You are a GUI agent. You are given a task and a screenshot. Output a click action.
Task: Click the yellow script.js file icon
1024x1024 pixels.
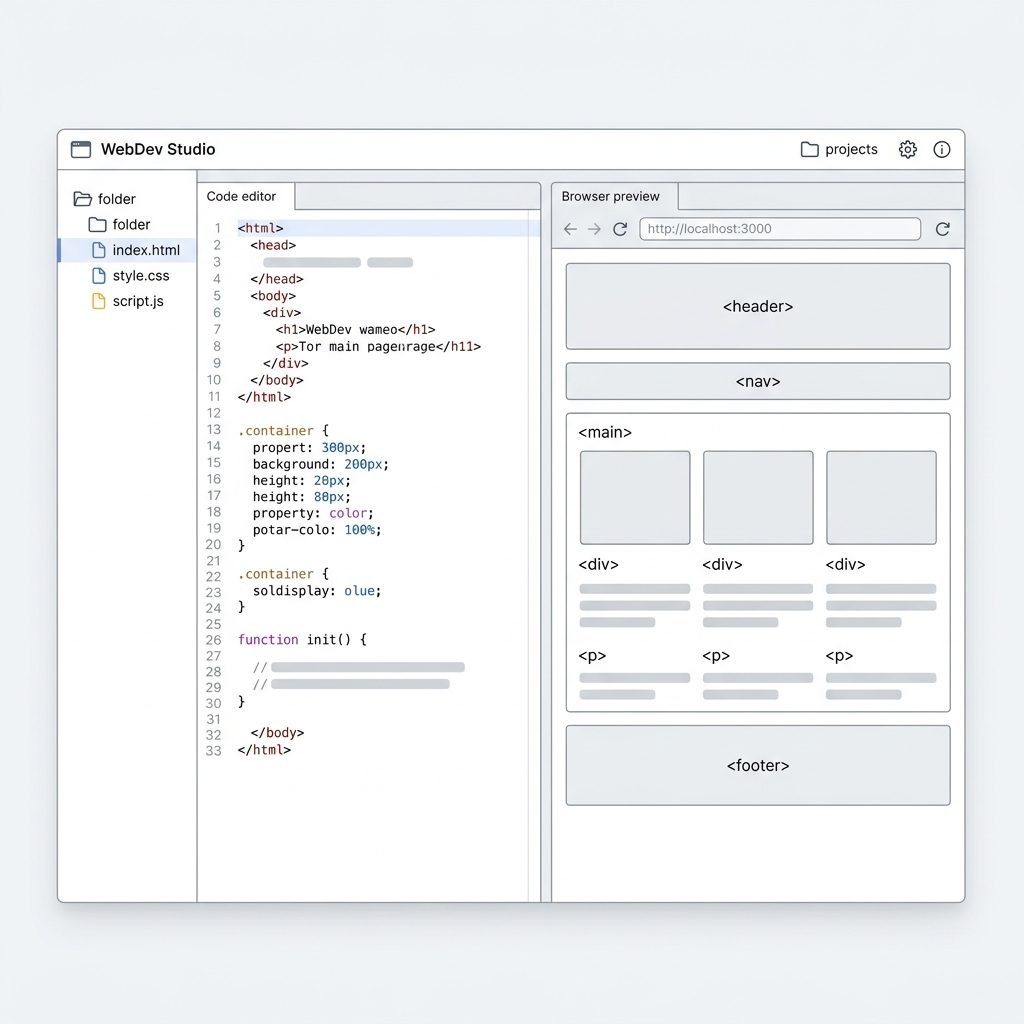tap(99, 301)
